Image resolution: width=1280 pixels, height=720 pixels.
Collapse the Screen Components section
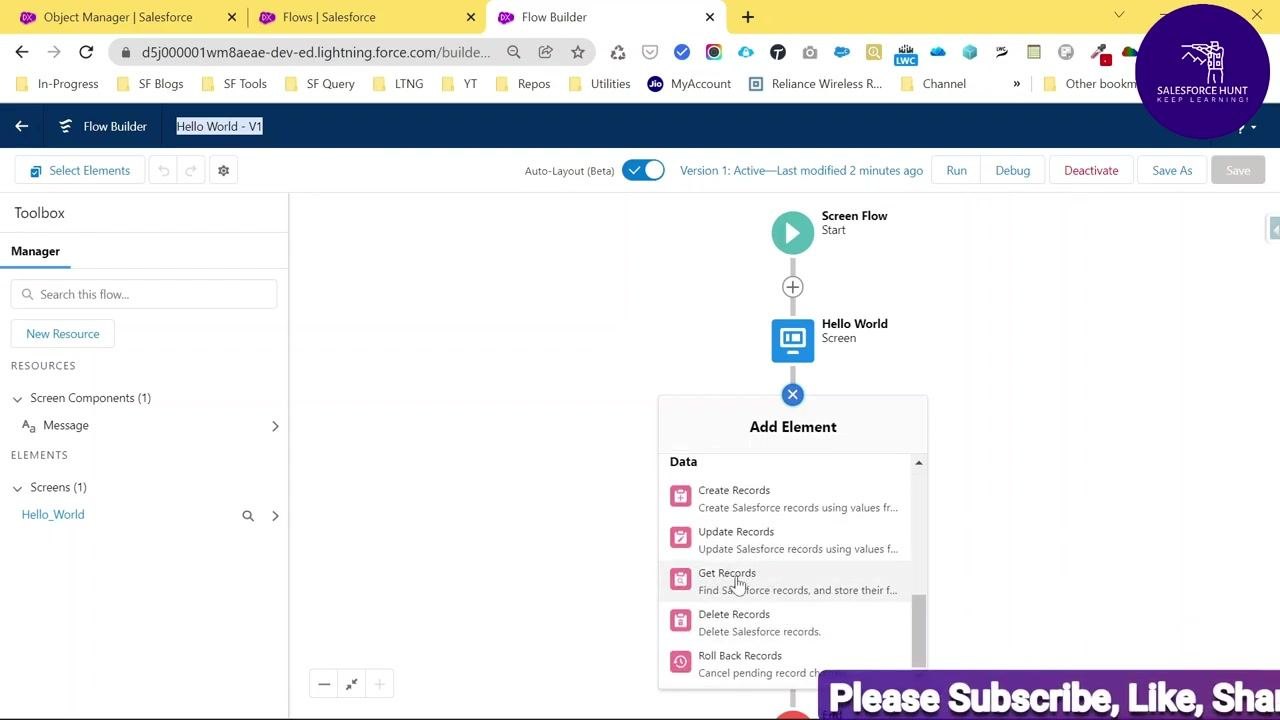[17, 399]
